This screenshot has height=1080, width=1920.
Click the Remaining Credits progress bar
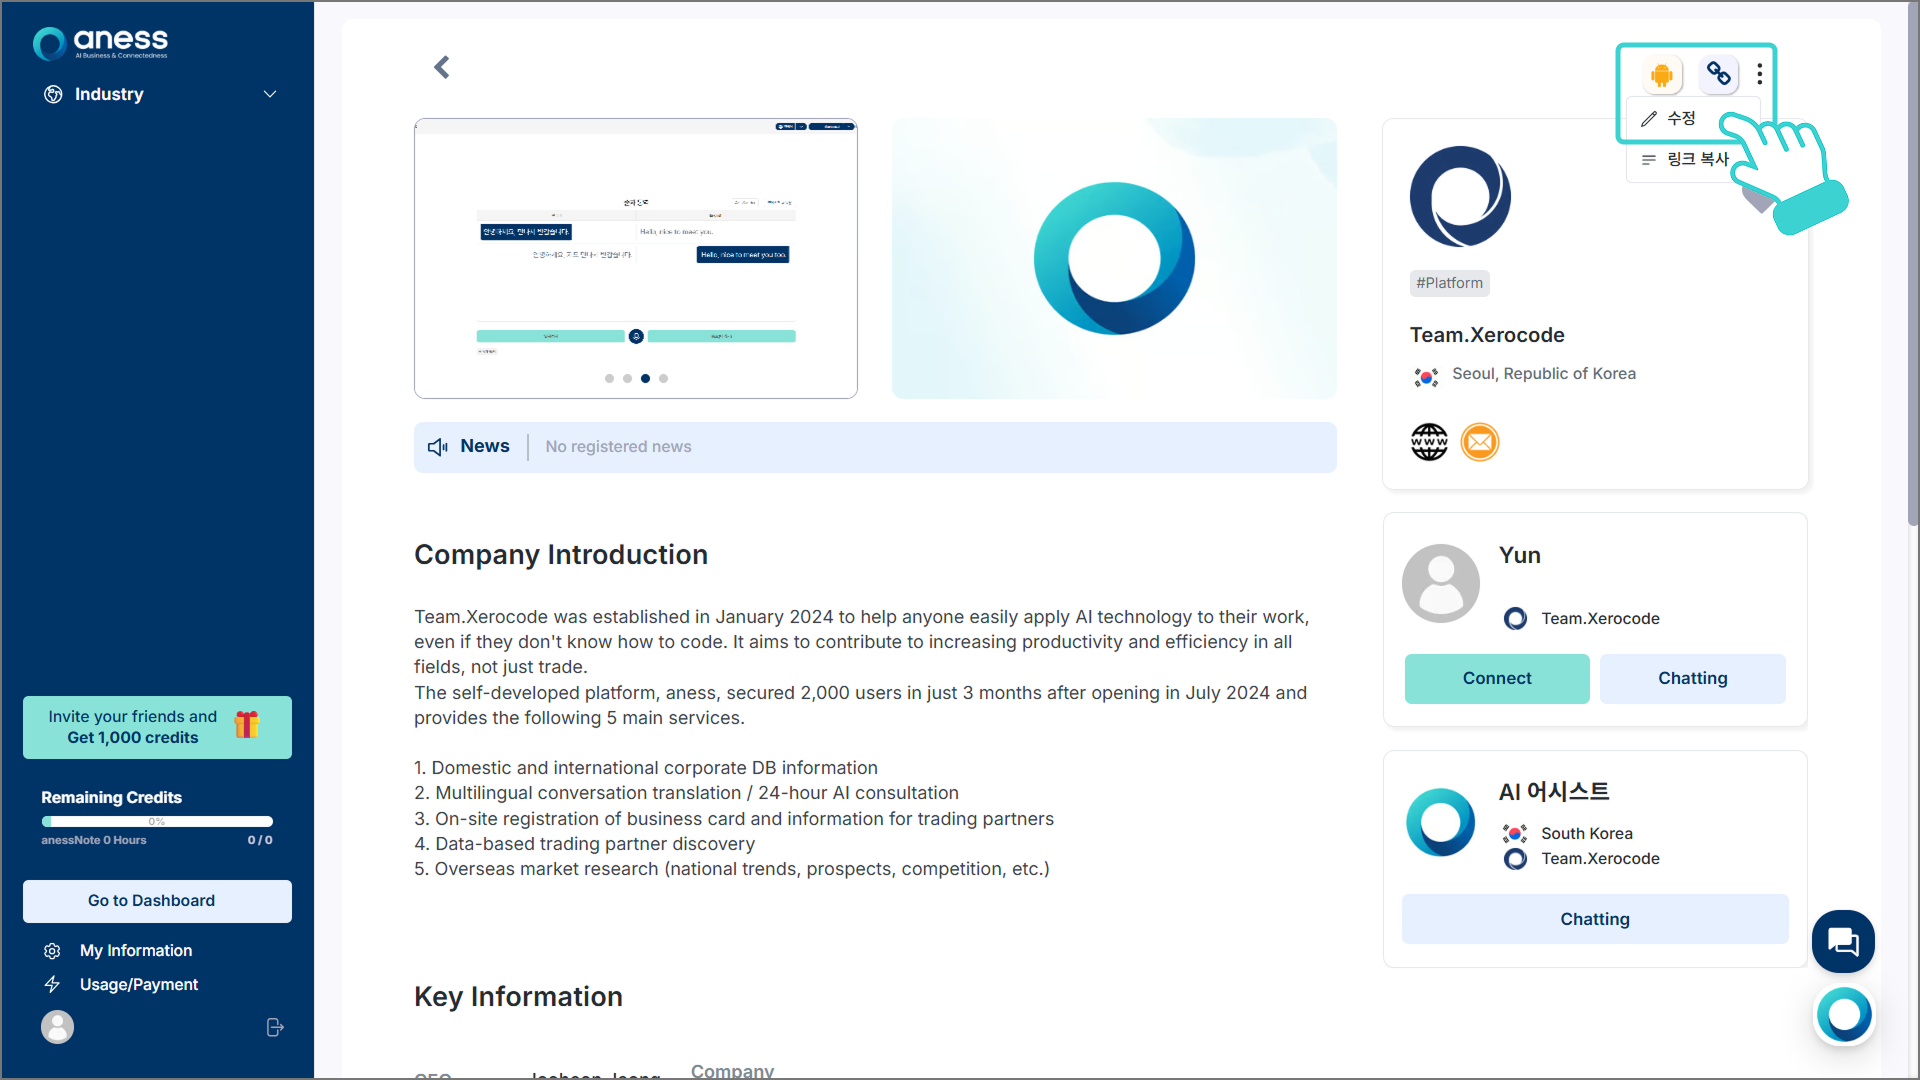pos(157,821)
